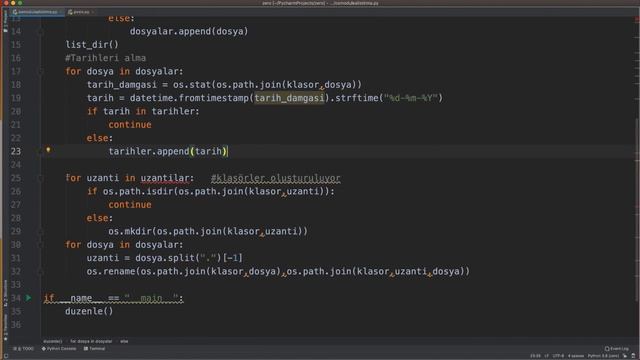640x360 pixels.
Task: Click the memory/inspection icon at far right of status bar
Action: pos(634,356)
